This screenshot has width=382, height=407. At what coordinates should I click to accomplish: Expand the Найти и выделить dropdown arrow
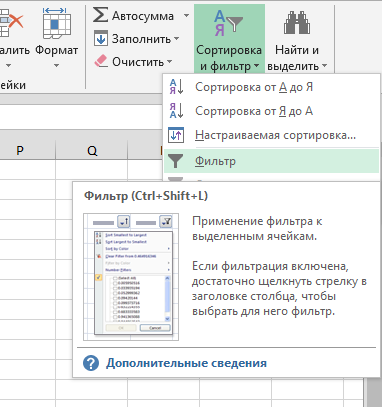[324, 66]
